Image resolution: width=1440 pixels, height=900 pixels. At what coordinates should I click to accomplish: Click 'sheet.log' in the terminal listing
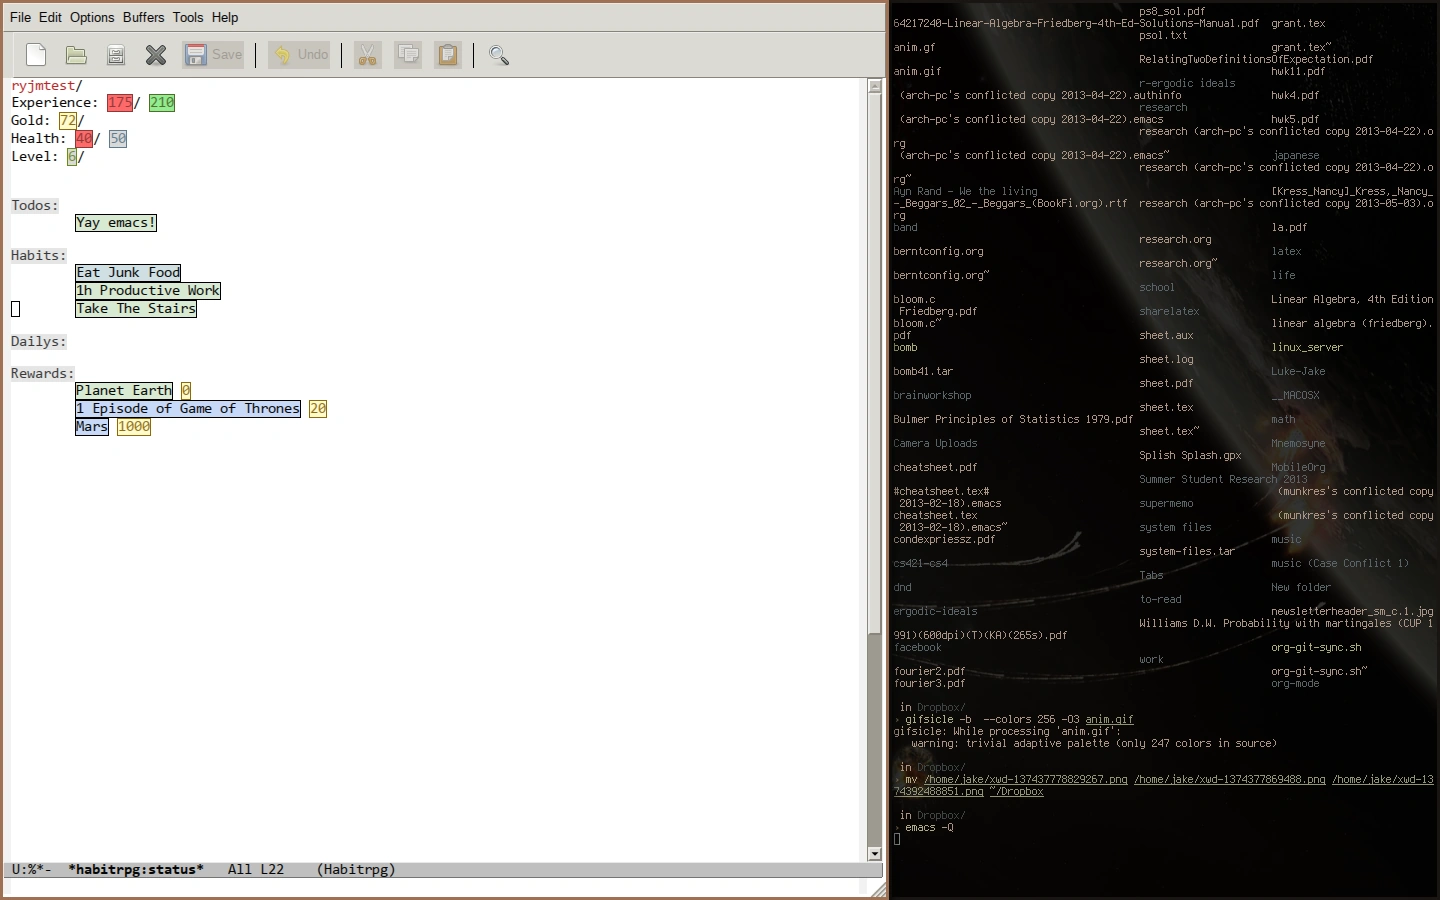tap(1166, 360)
